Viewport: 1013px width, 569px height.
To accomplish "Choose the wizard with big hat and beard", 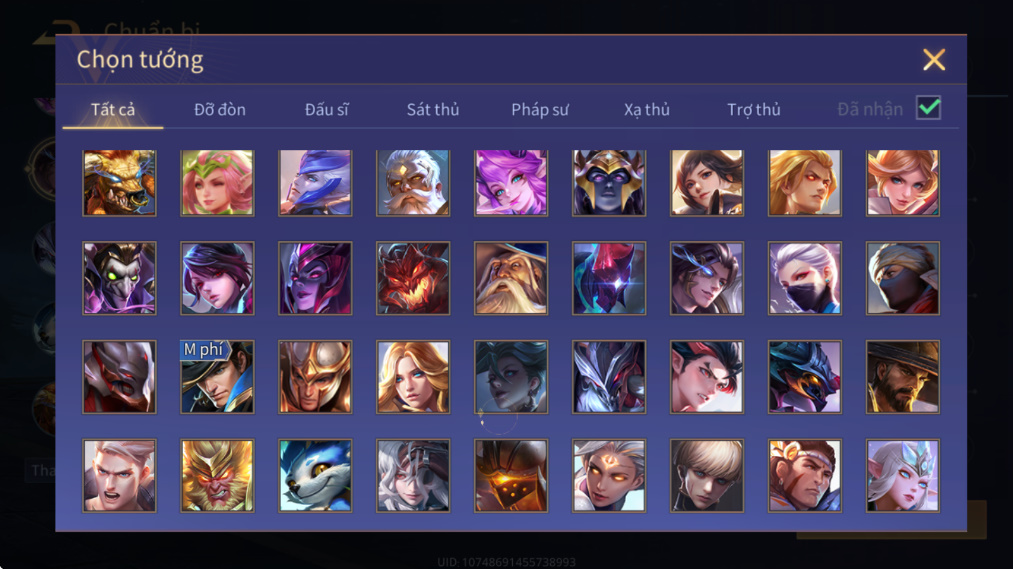I will tap(511, 278).
